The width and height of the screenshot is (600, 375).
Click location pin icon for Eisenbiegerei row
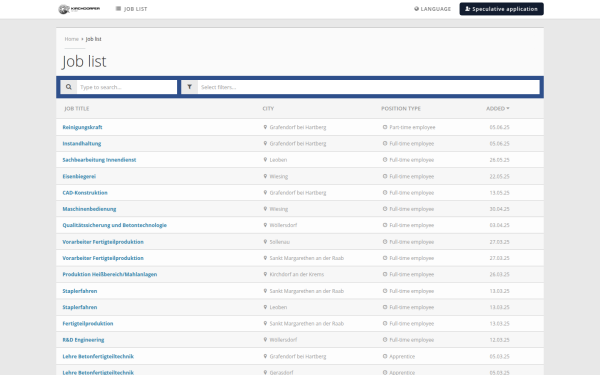point(265,176)
